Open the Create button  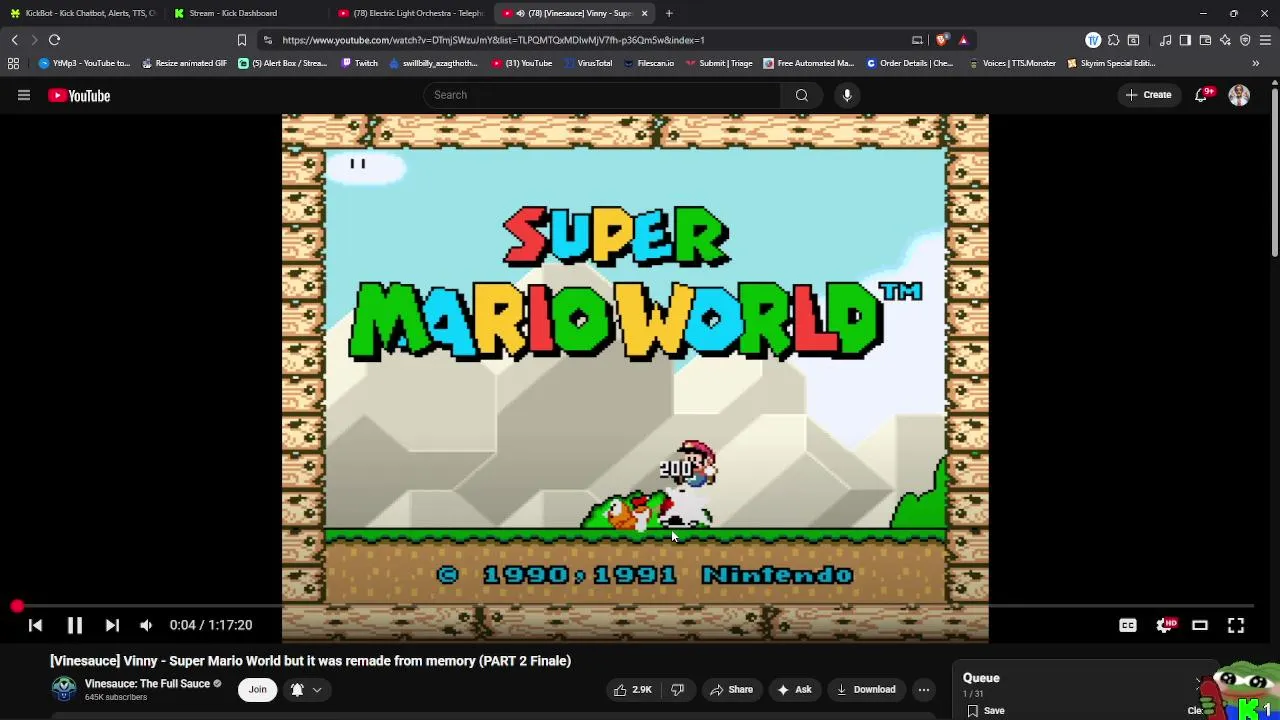click(x=1148, y=95)
